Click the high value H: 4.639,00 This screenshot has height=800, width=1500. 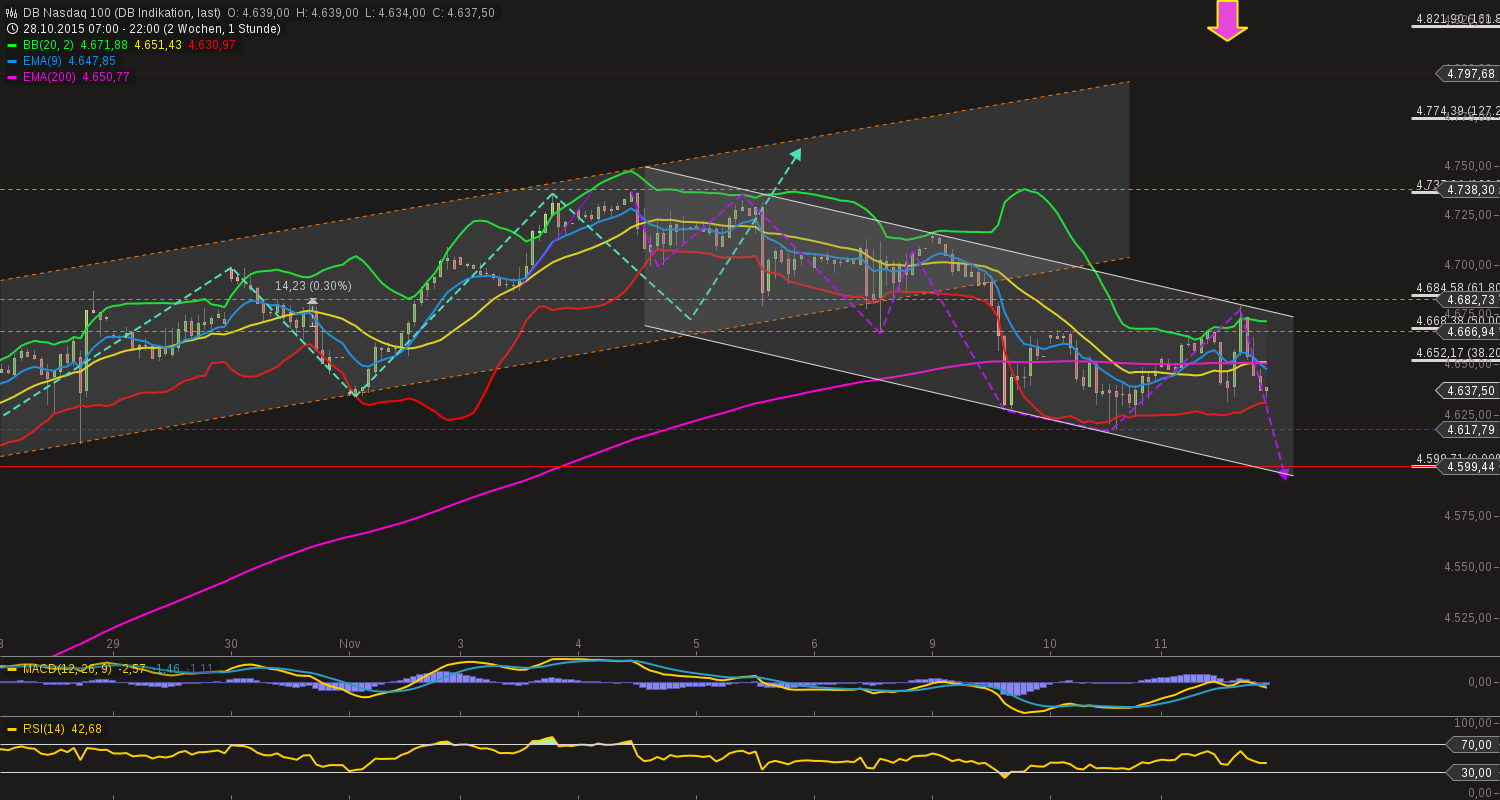click(328, 13)
